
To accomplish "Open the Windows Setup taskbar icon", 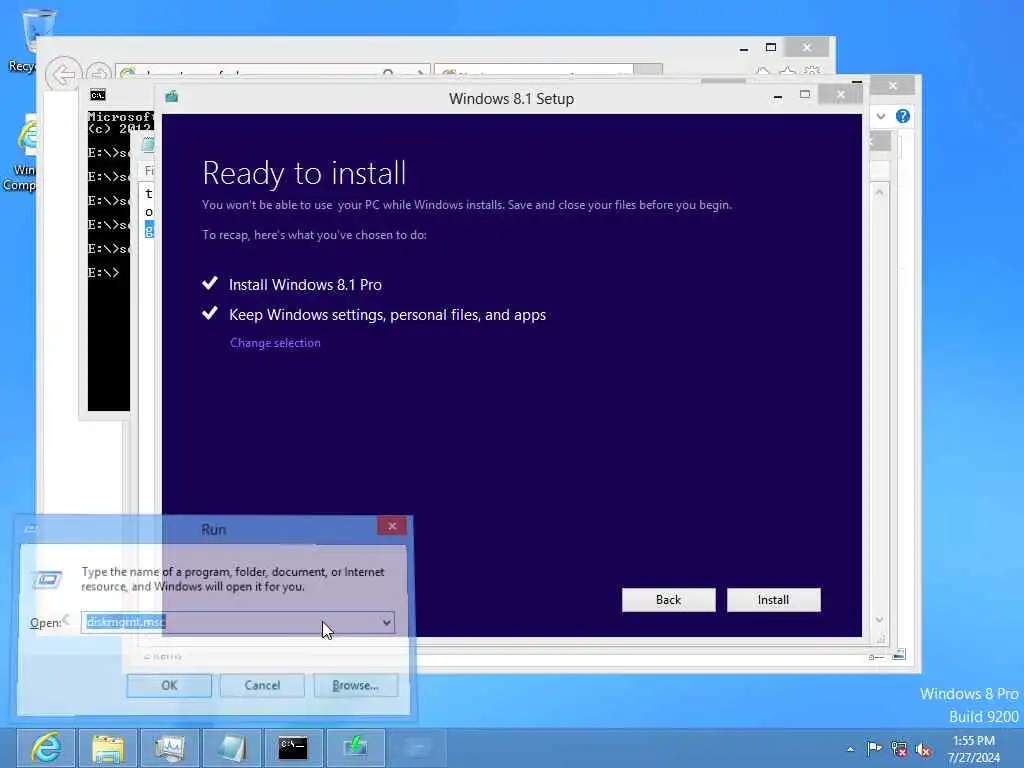I will click(355, 748).
